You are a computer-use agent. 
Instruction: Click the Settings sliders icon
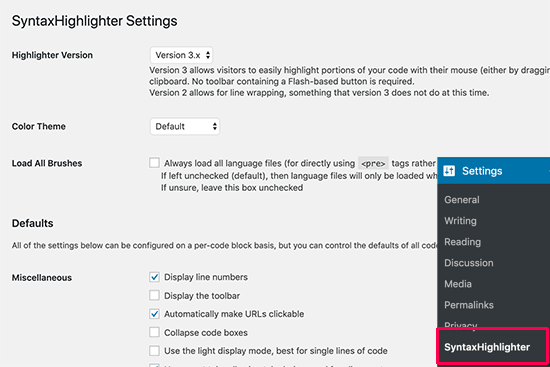pyautogui.click(x=449, y=171)
